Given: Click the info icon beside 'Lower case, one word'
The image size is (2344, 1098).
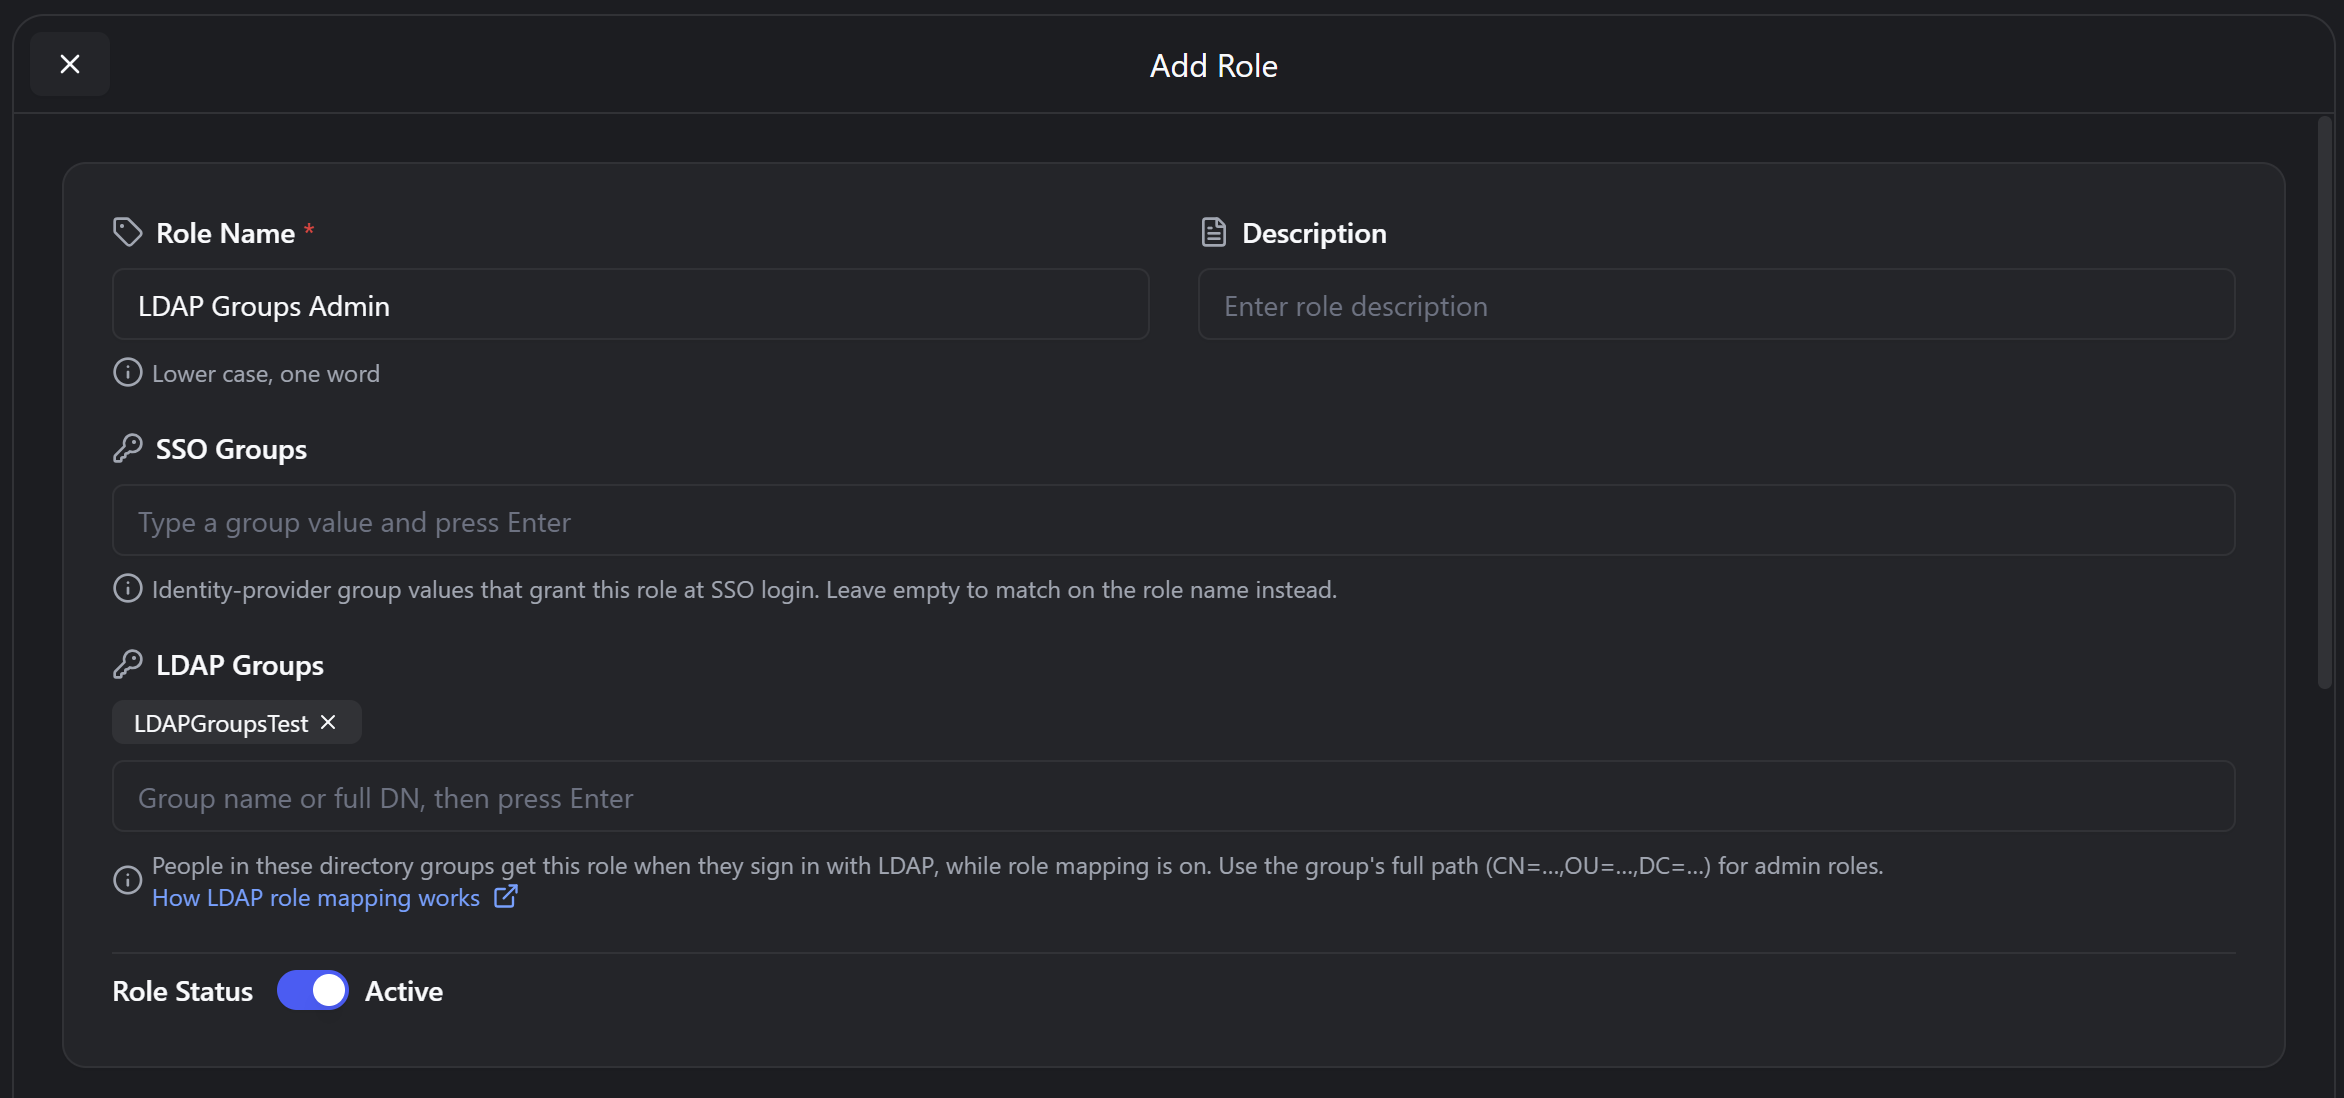Looking at the screenshot, I should (127, 372).
